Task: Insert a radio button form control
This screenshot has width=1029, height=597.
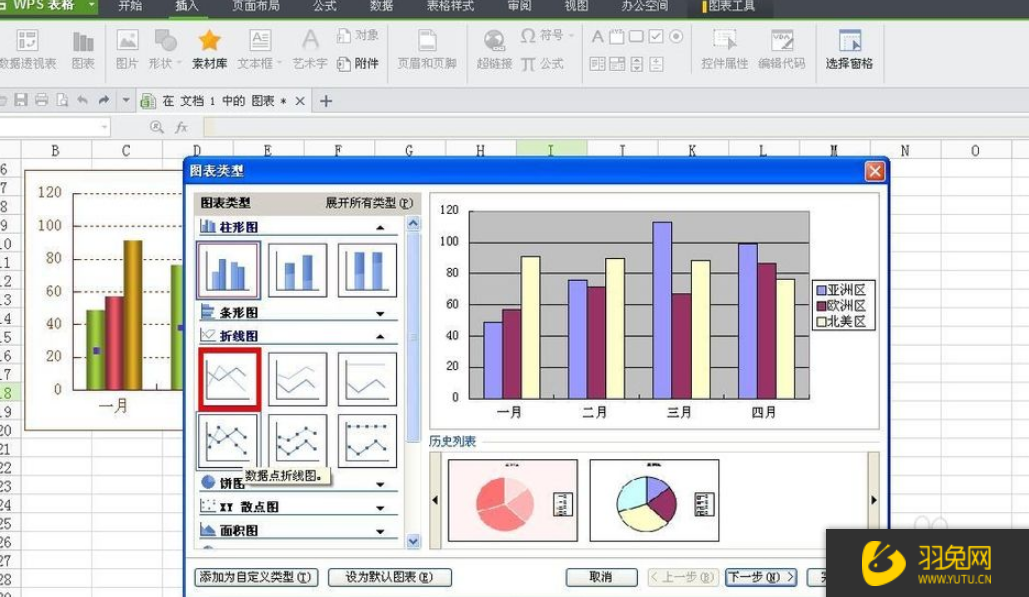Action: point(676,37)
